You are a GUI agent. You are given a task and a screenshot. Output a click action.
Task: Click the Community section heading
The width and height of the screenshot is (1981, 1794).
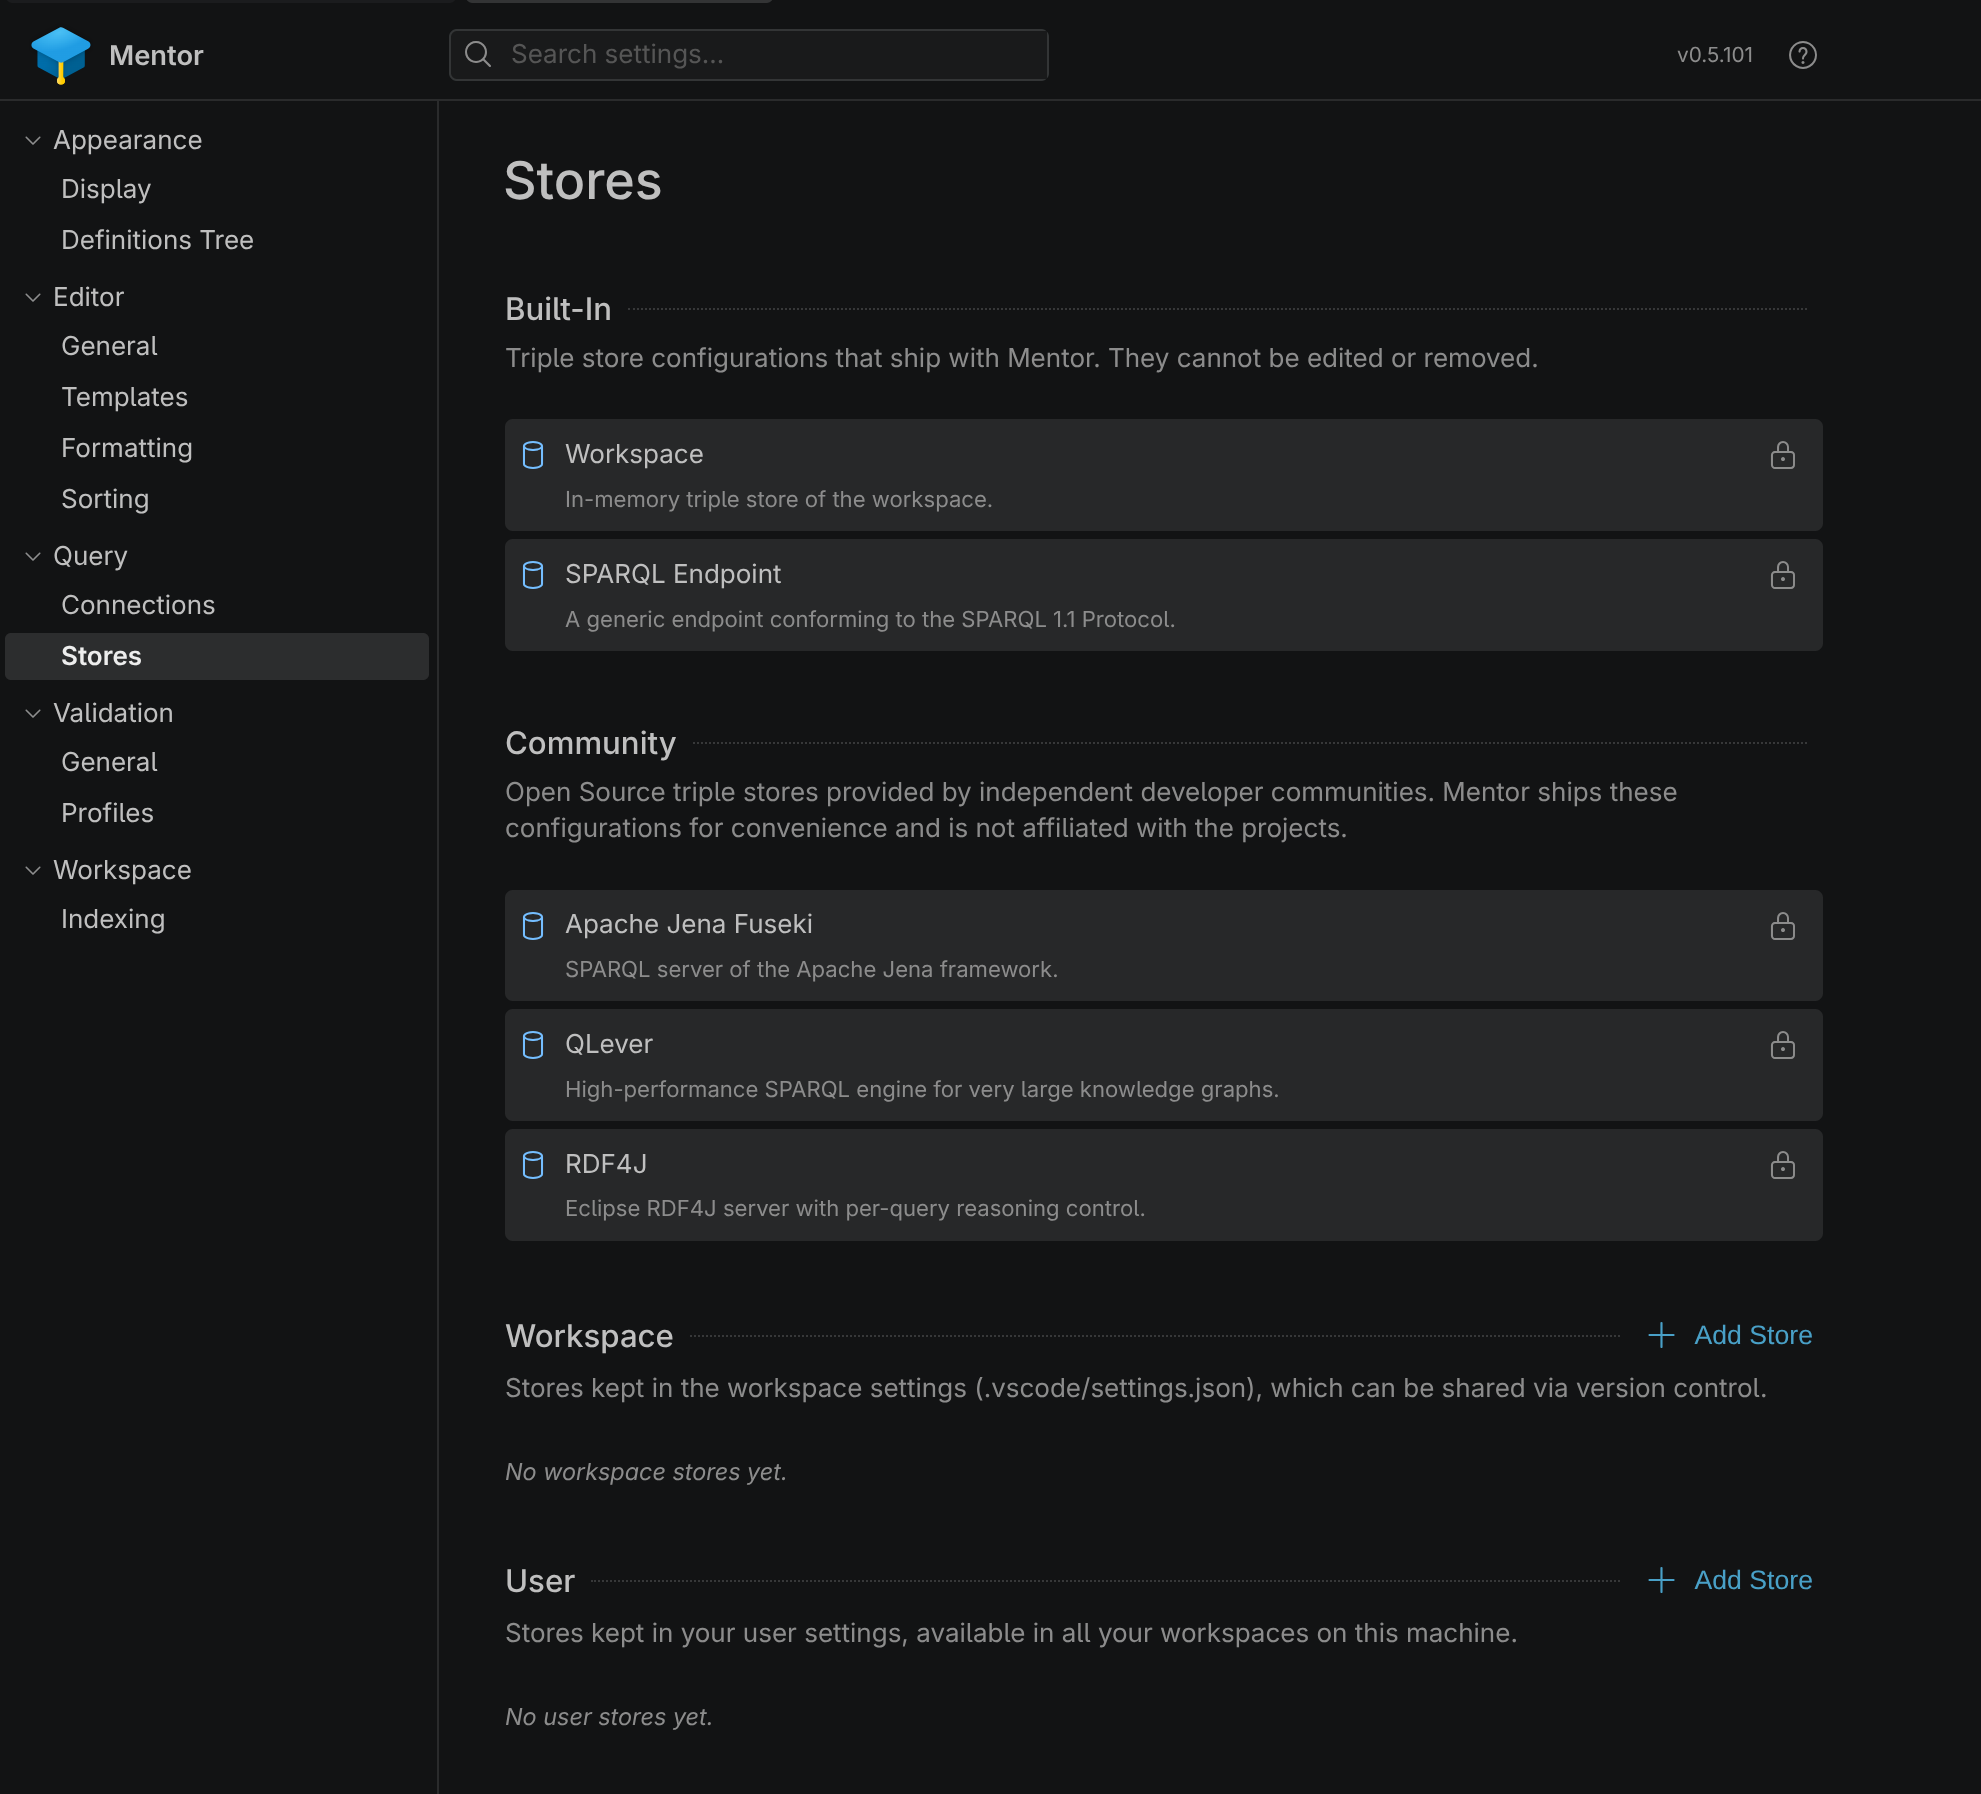click(x=591, y=743)
